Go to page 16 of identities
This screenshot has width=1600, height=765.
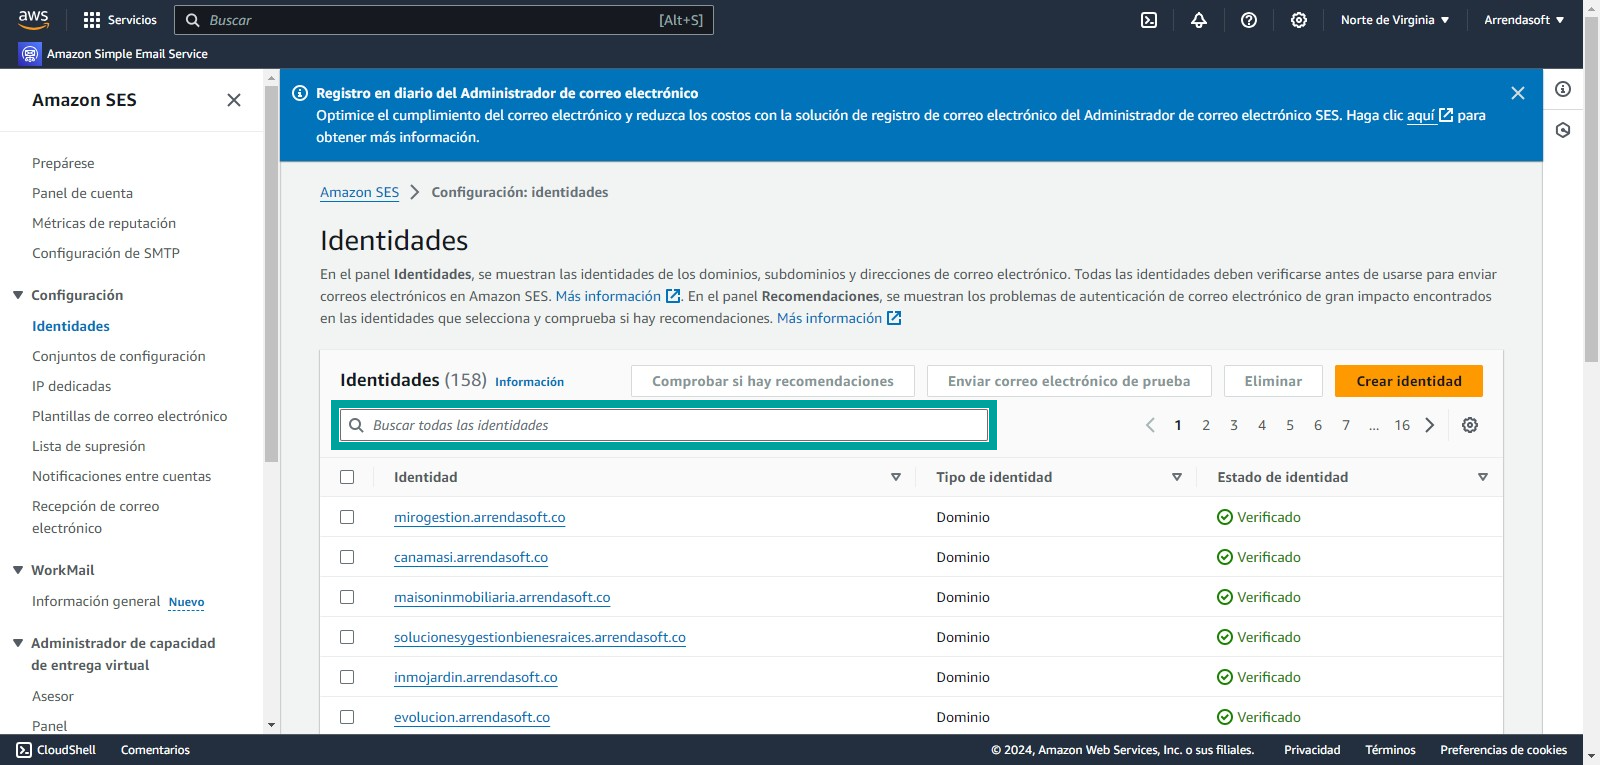(x=1402, y=425)
